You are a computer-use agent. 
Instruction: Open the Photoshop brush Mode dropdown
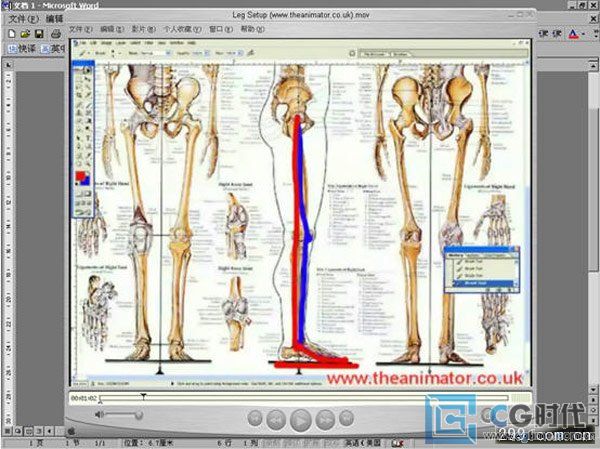[x=168, y=53]
